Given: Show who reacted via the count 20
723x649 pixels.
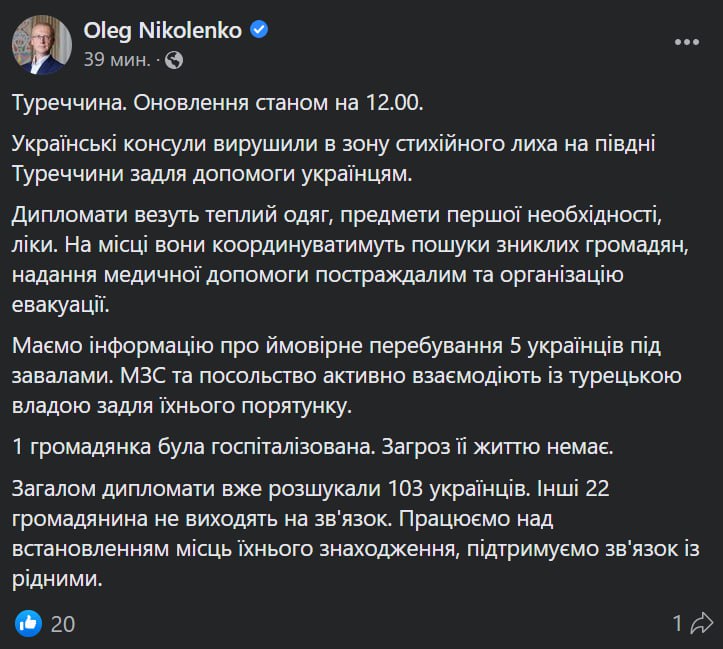Looking at the screenshot, I should 63,624.
